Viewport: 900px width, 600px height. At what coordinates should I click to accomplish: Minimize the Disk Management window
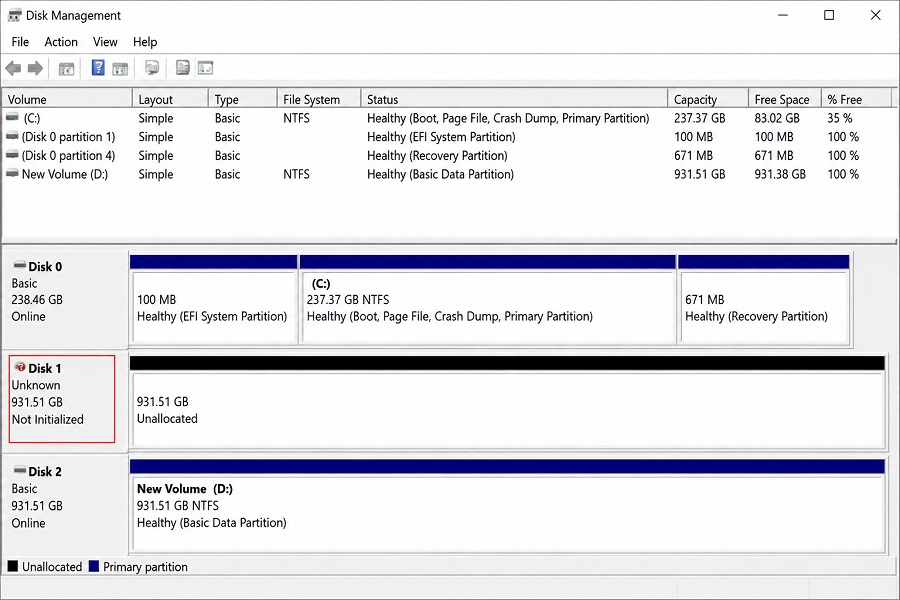(783, 16)
